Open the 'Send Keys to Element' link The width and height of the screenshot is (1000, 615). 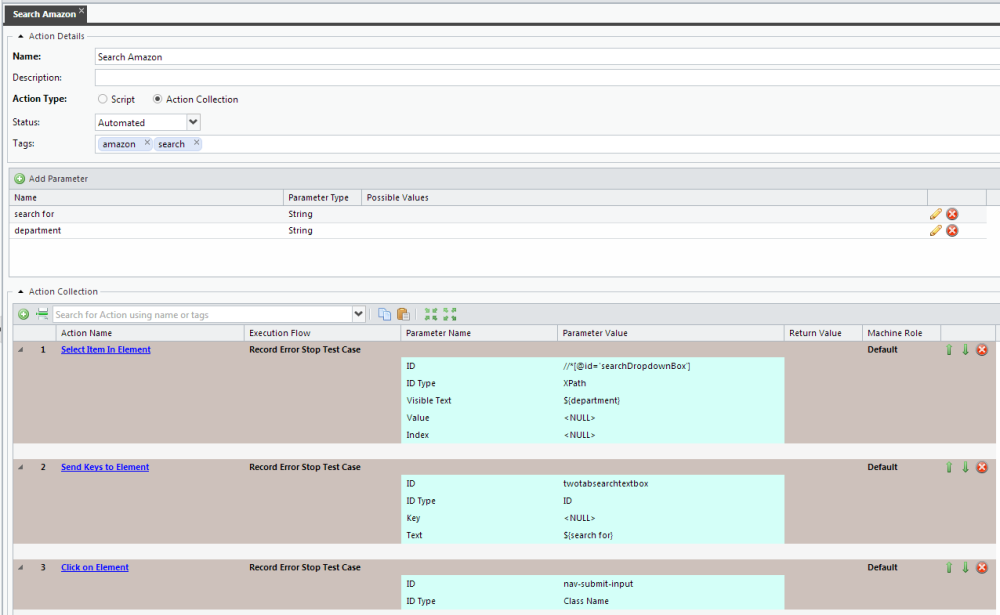105,467
